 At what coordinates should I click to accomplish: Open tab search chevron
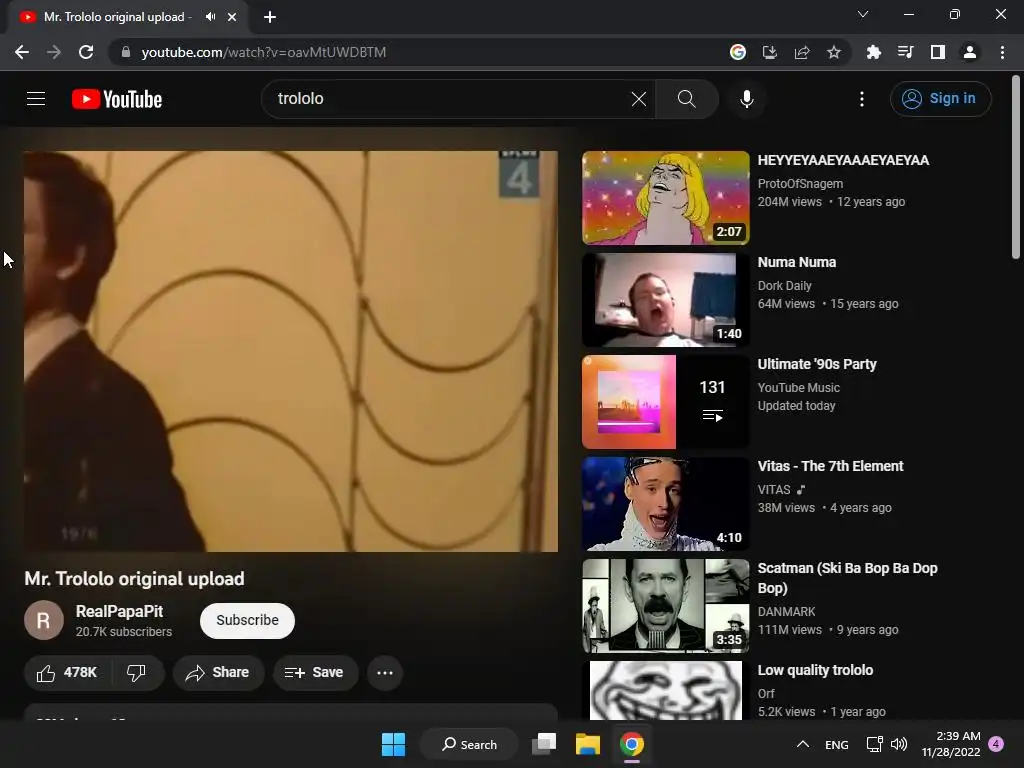pos(862,14)
